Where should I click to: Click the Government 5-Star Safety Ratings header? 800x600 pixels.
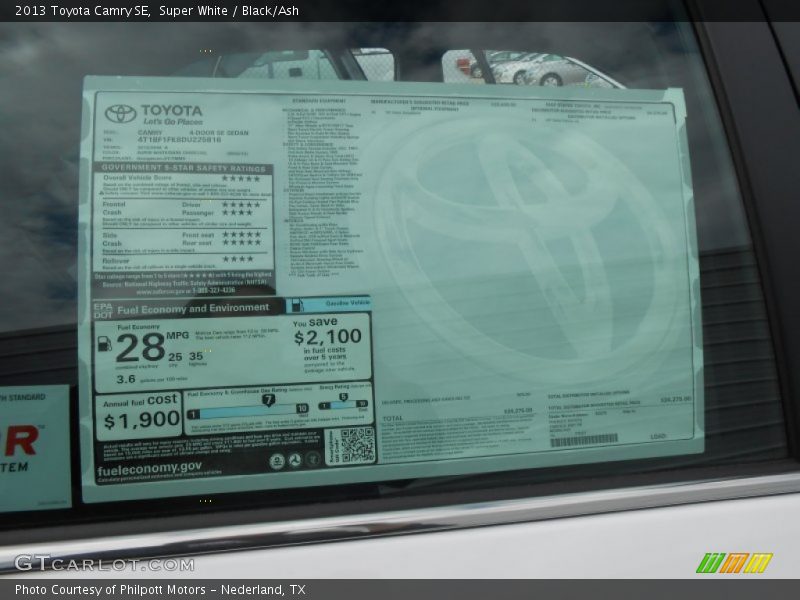click(x=184, y=168)
